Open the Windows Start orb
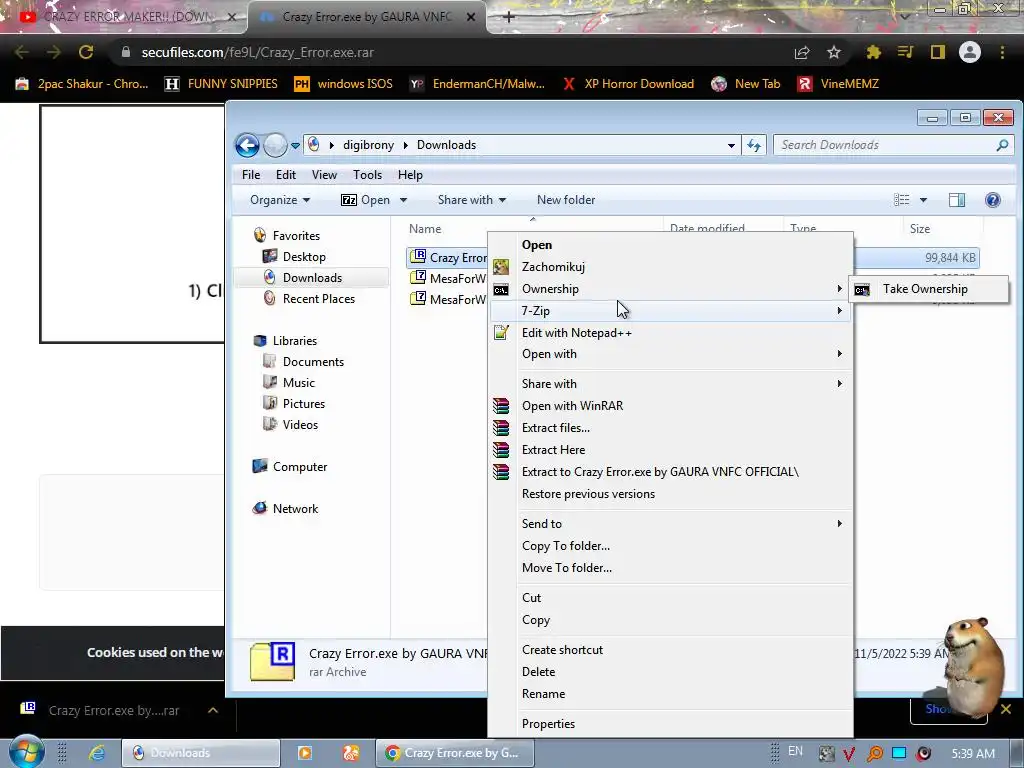Viewport: 1024px width, 768px height. pos(27,751)
